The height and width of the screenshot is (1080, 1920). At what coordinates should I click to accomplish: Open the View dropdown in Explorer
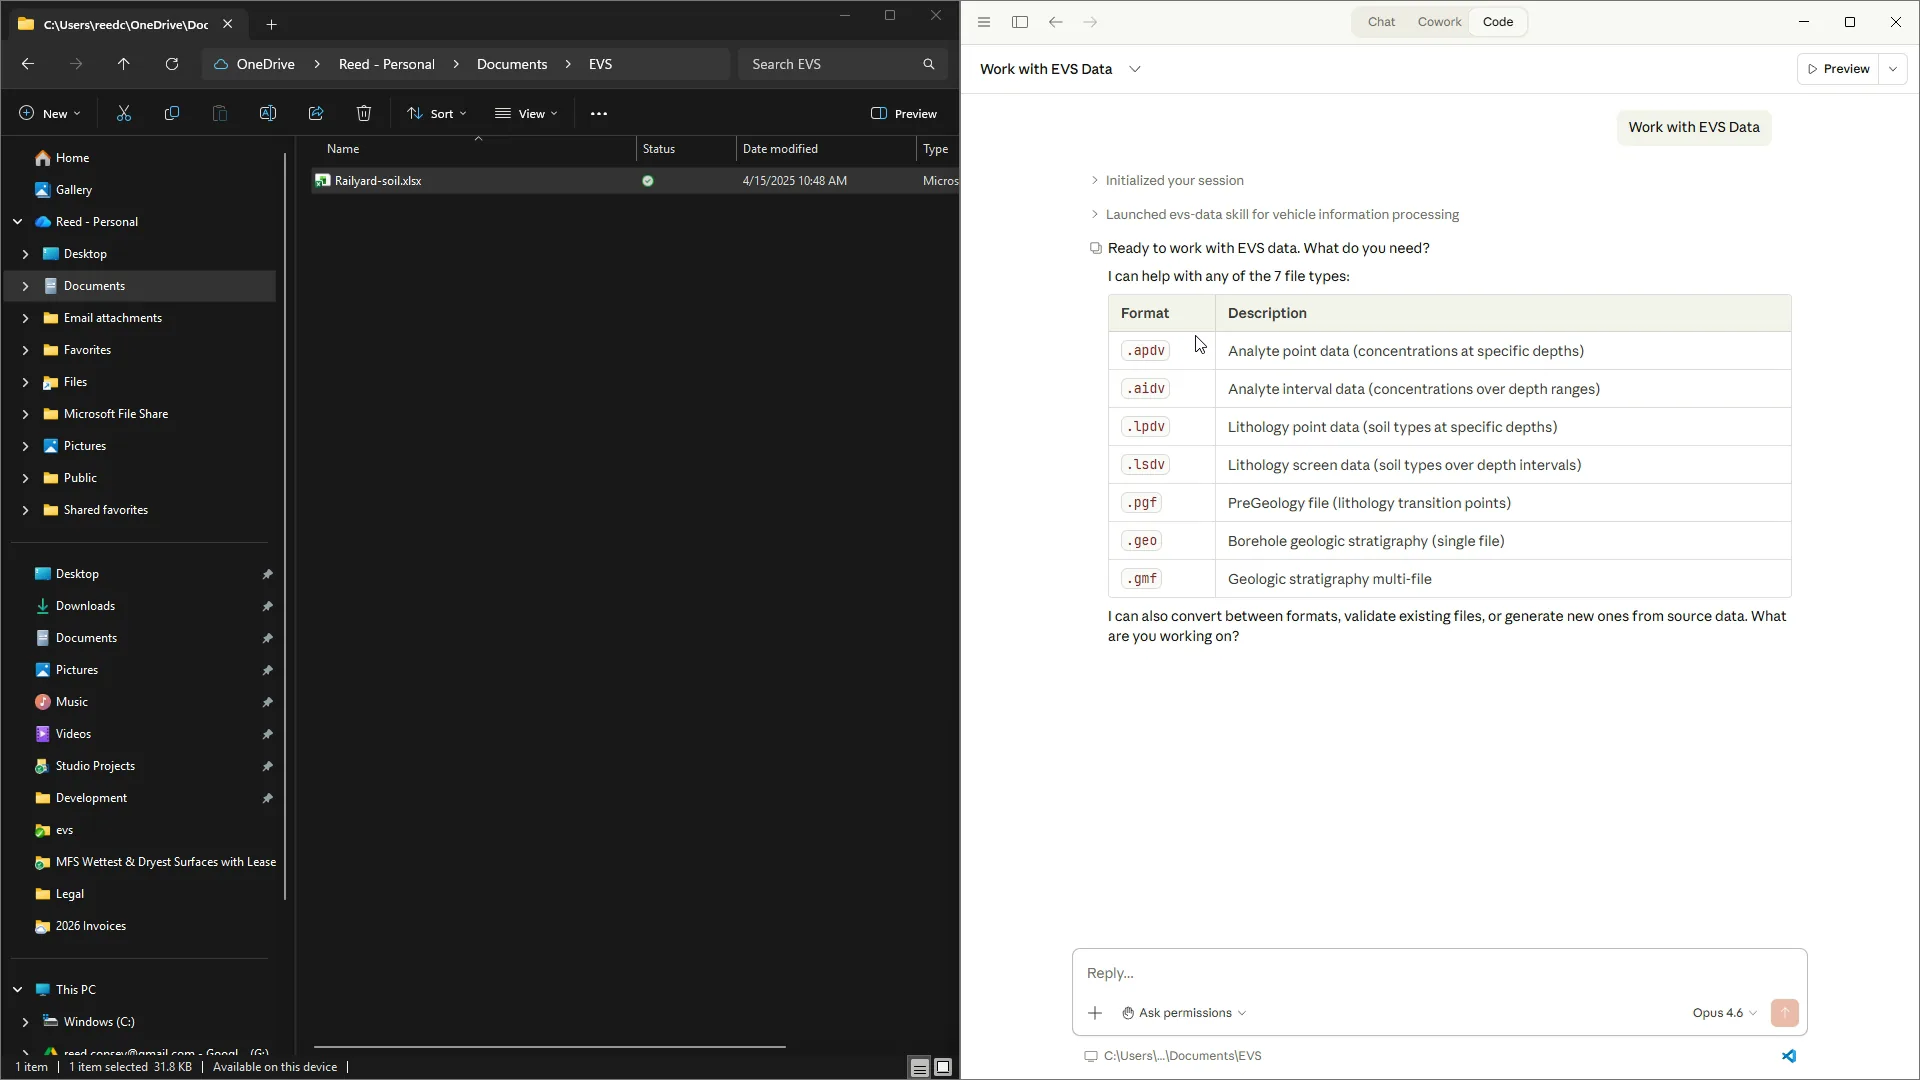tap(526, 114)
